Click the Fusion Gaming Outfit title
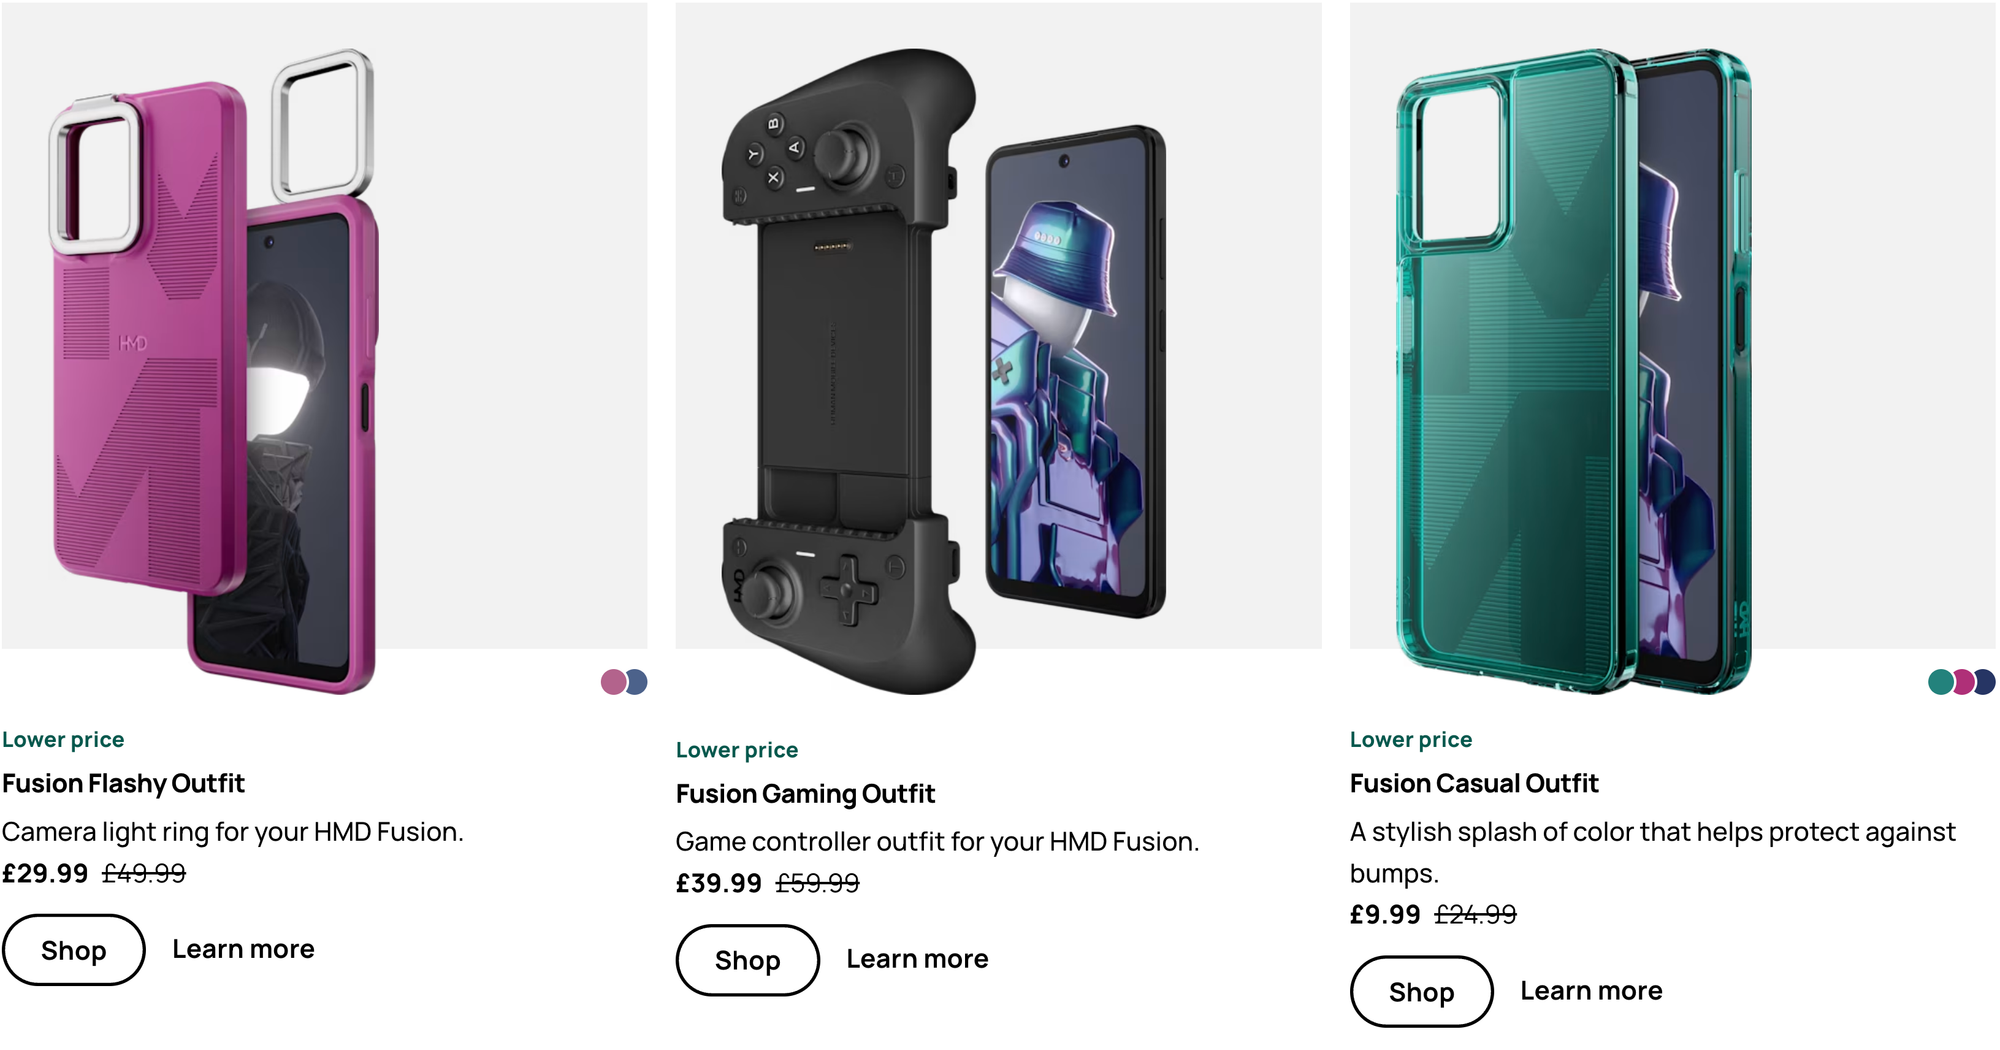2000x1050 pixels. [x=805, y=794]
